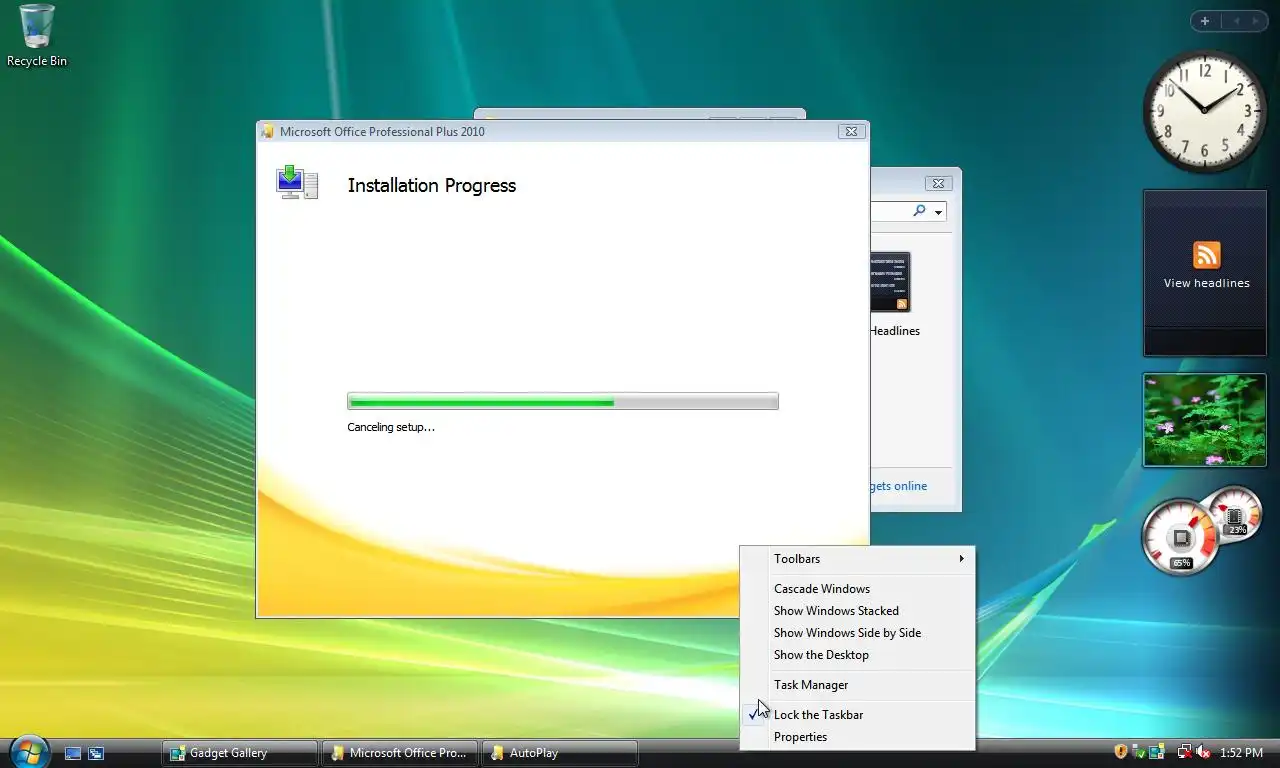Toggle Lock the Taskbar checkmark

coord(754,714)
